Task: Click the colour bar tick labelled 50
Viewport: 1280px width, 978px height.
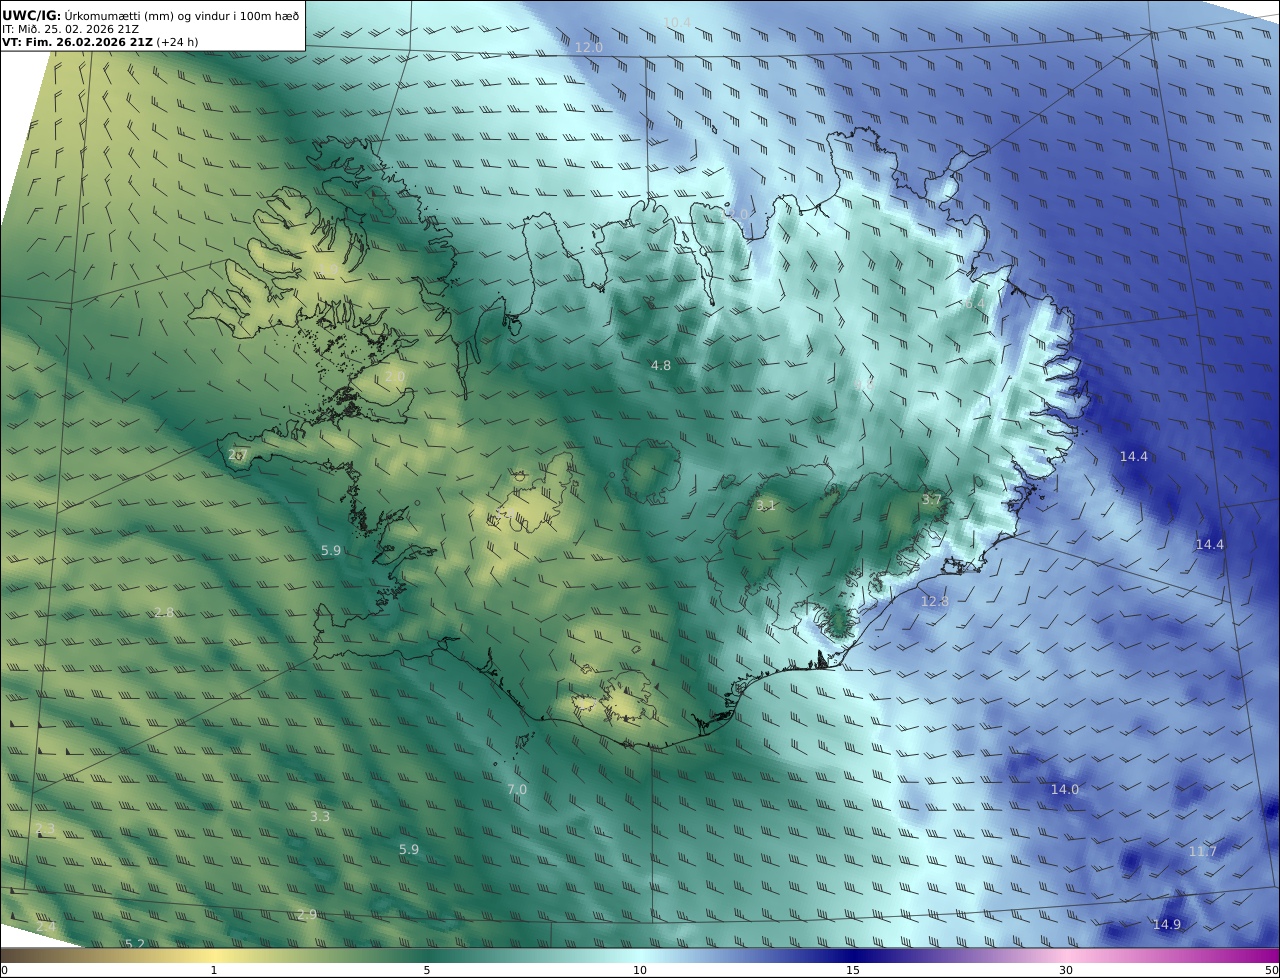Action: pos(1272,970)
